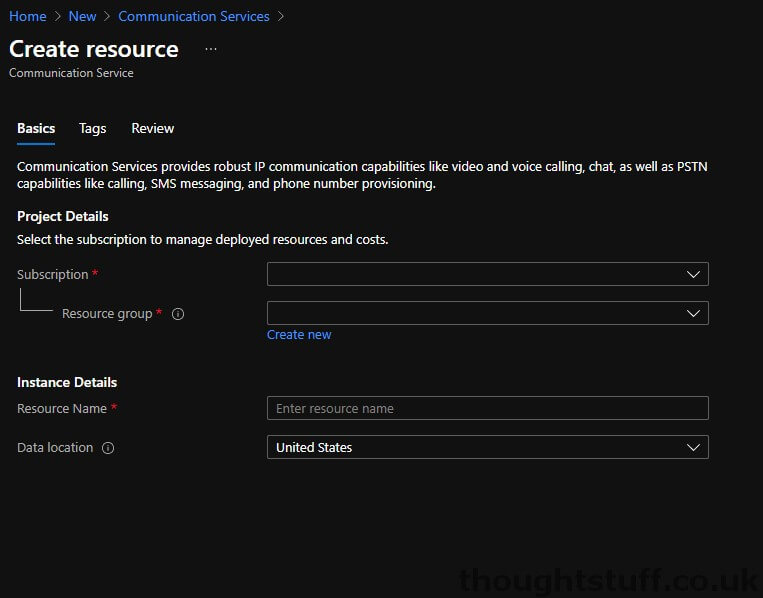Open the ellipsis menu beside Create resource
The width and height of the screenshot is (763, 598).
coord(211,49)
